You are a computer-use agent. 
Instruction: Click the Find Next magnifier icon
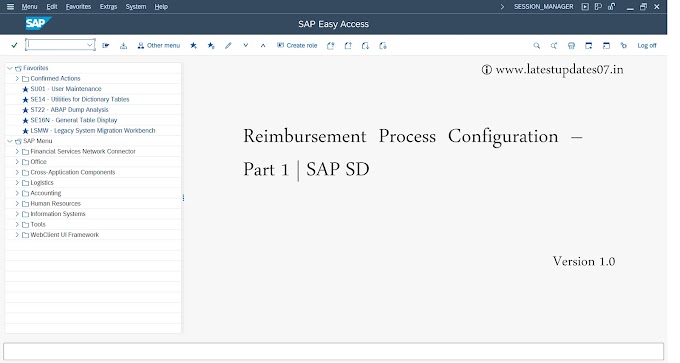click(x=554, y=46)
